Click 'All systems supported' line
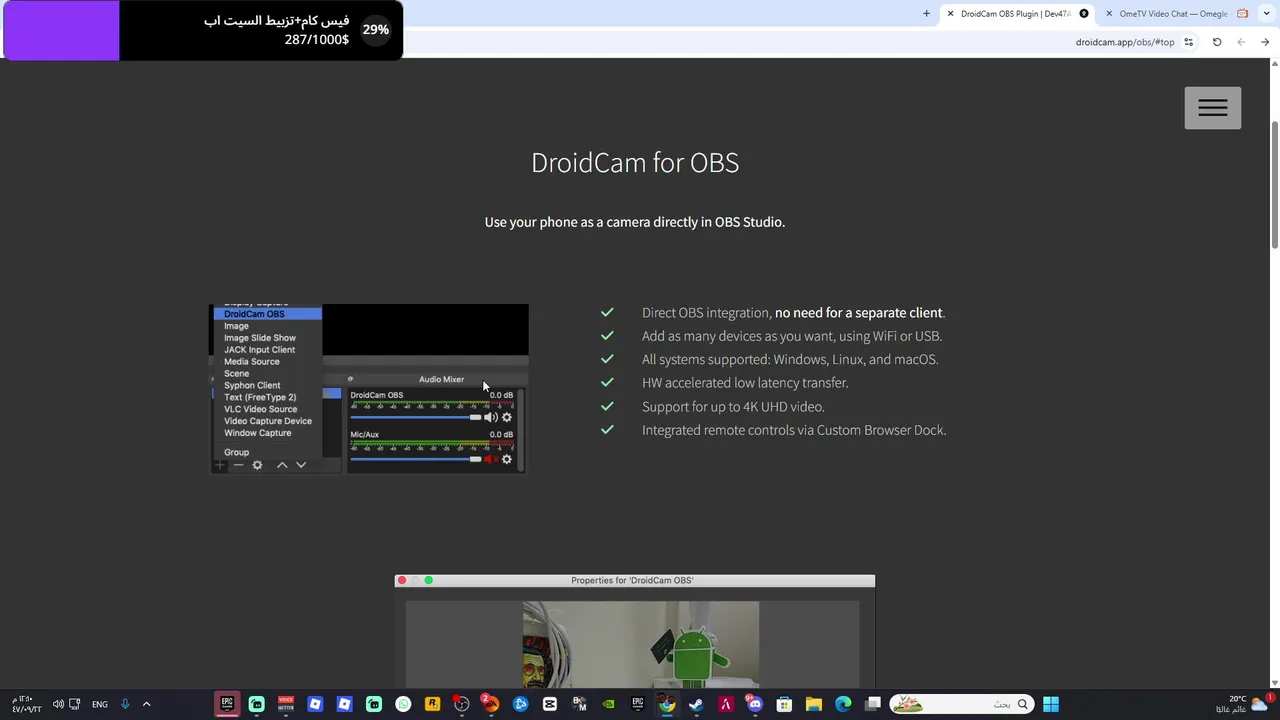The height and width of the screenshot is (720, 1280). click(790, 360)
